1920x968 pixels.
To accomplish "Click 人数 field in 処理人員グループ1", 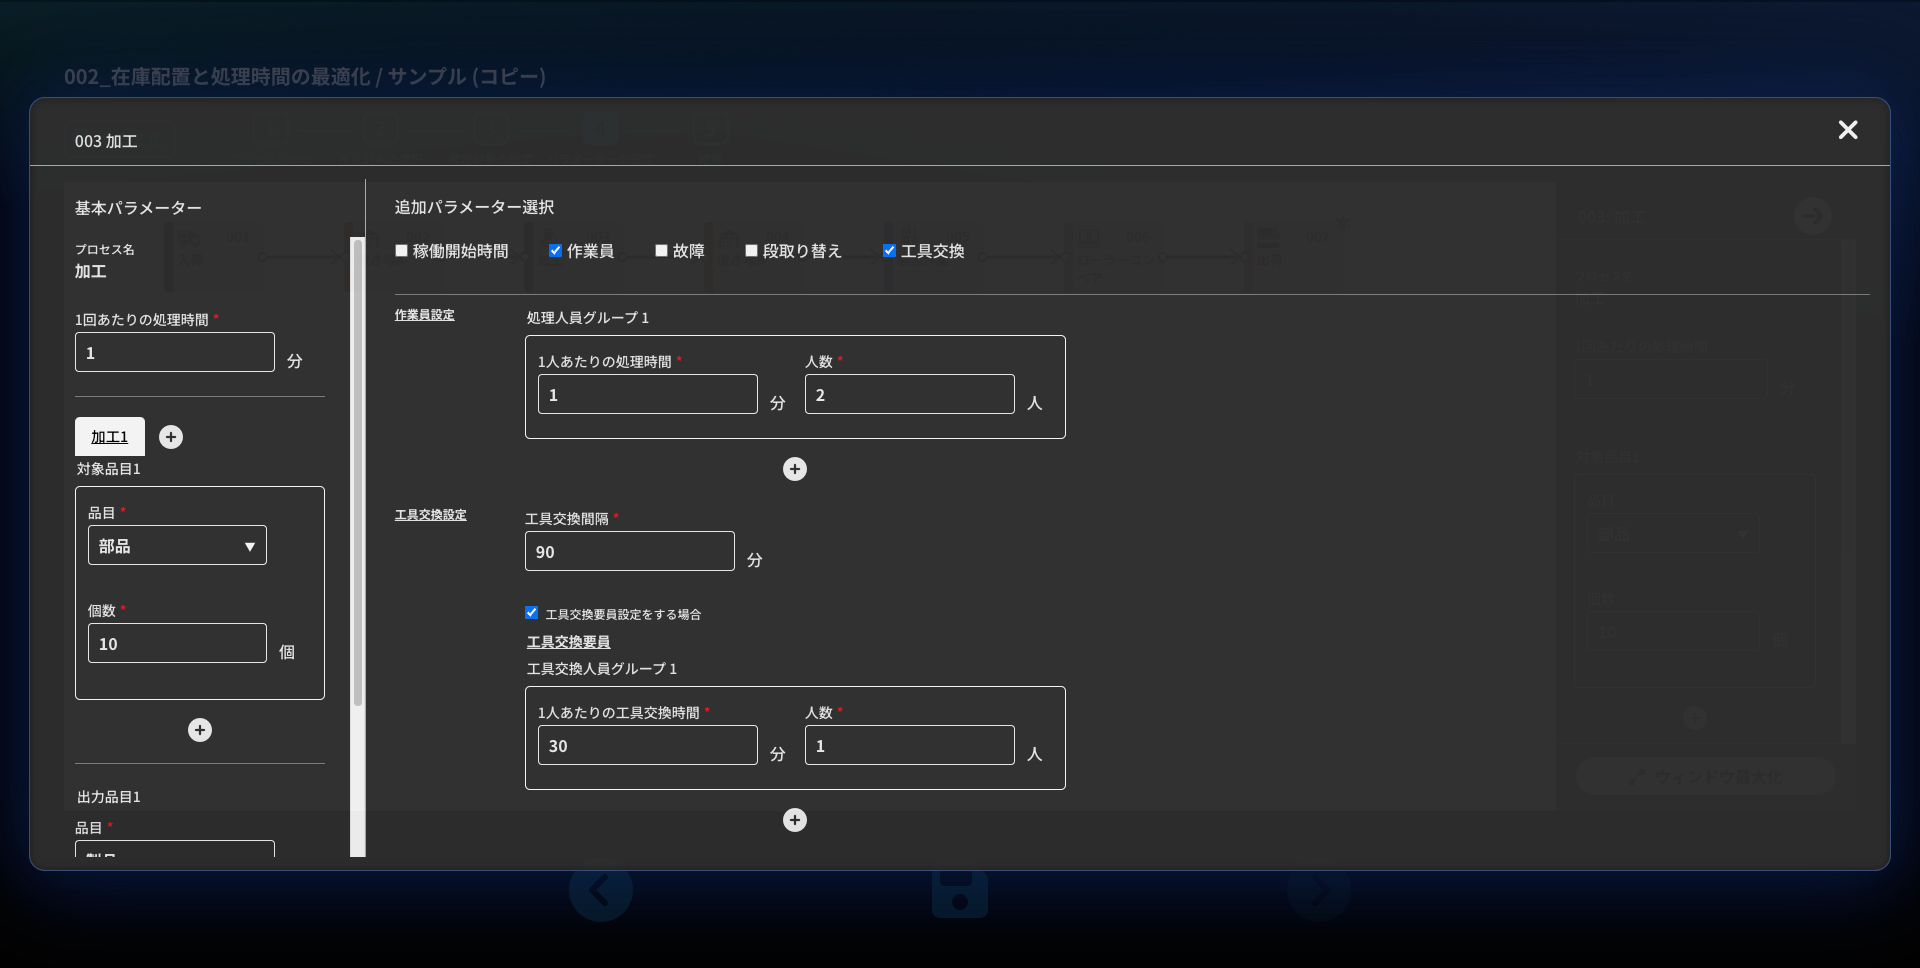I will [x=909, y=395].
